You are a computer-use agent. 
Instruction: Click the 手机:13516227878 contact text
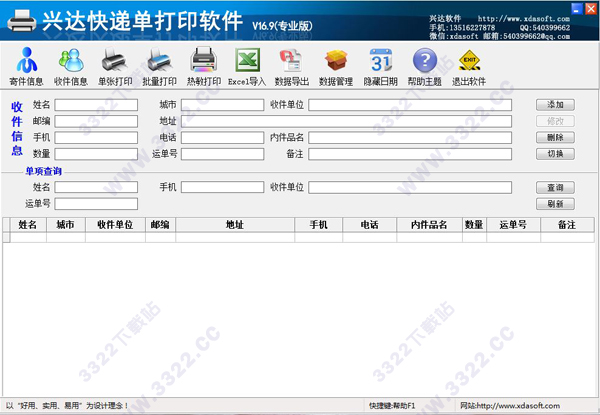(x=462, y=28)
